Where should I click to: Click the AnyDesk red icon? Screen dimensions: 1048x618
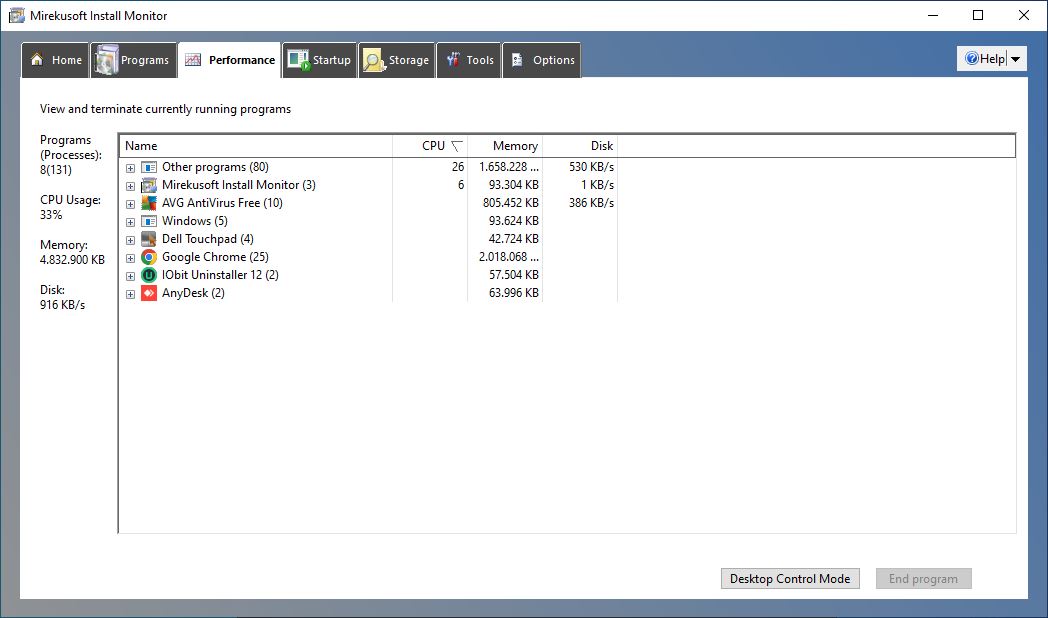click(x=149, y=293)
